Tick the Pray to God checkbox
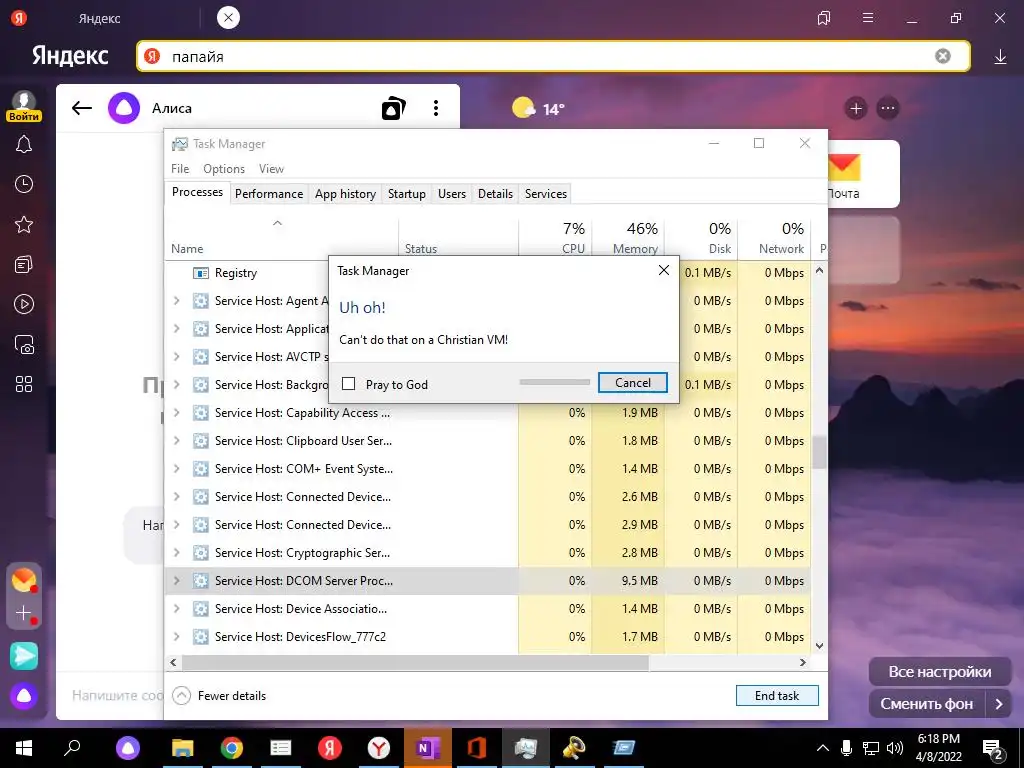Image resolution: width=1024 pixels, height=768 pixels. pos(349,384)
